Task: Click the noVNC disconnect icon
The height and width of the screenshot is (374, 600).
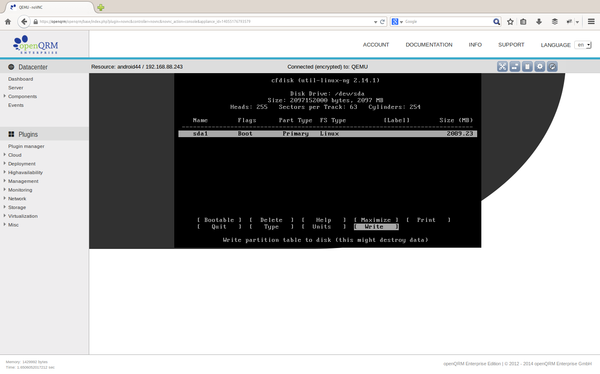Action: click(552, 67)
